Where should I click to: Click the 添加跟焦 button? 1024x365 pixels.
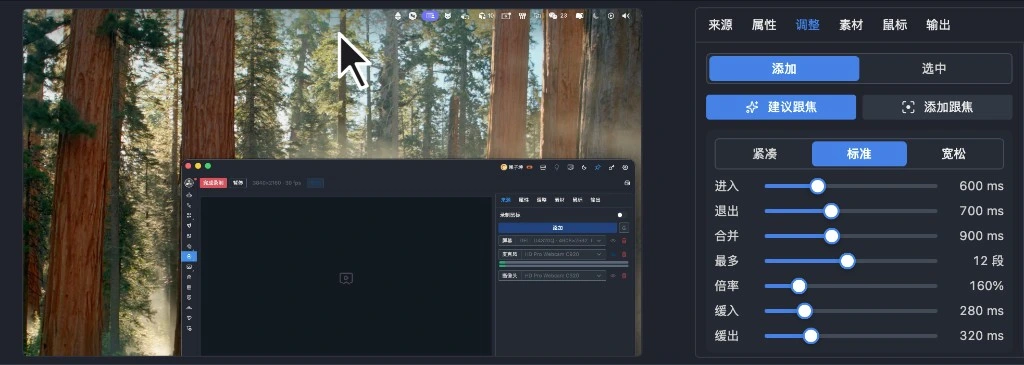click(x=937, y=107)
